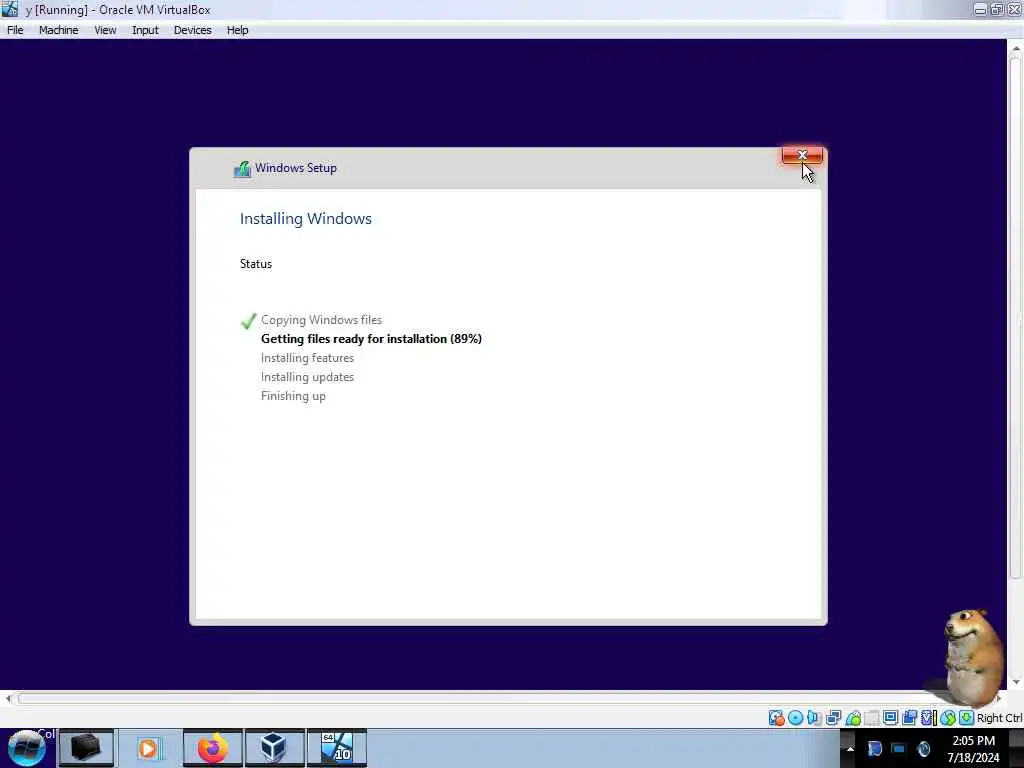Open VirtualBox Manager from the taskbar

(274, 748)
